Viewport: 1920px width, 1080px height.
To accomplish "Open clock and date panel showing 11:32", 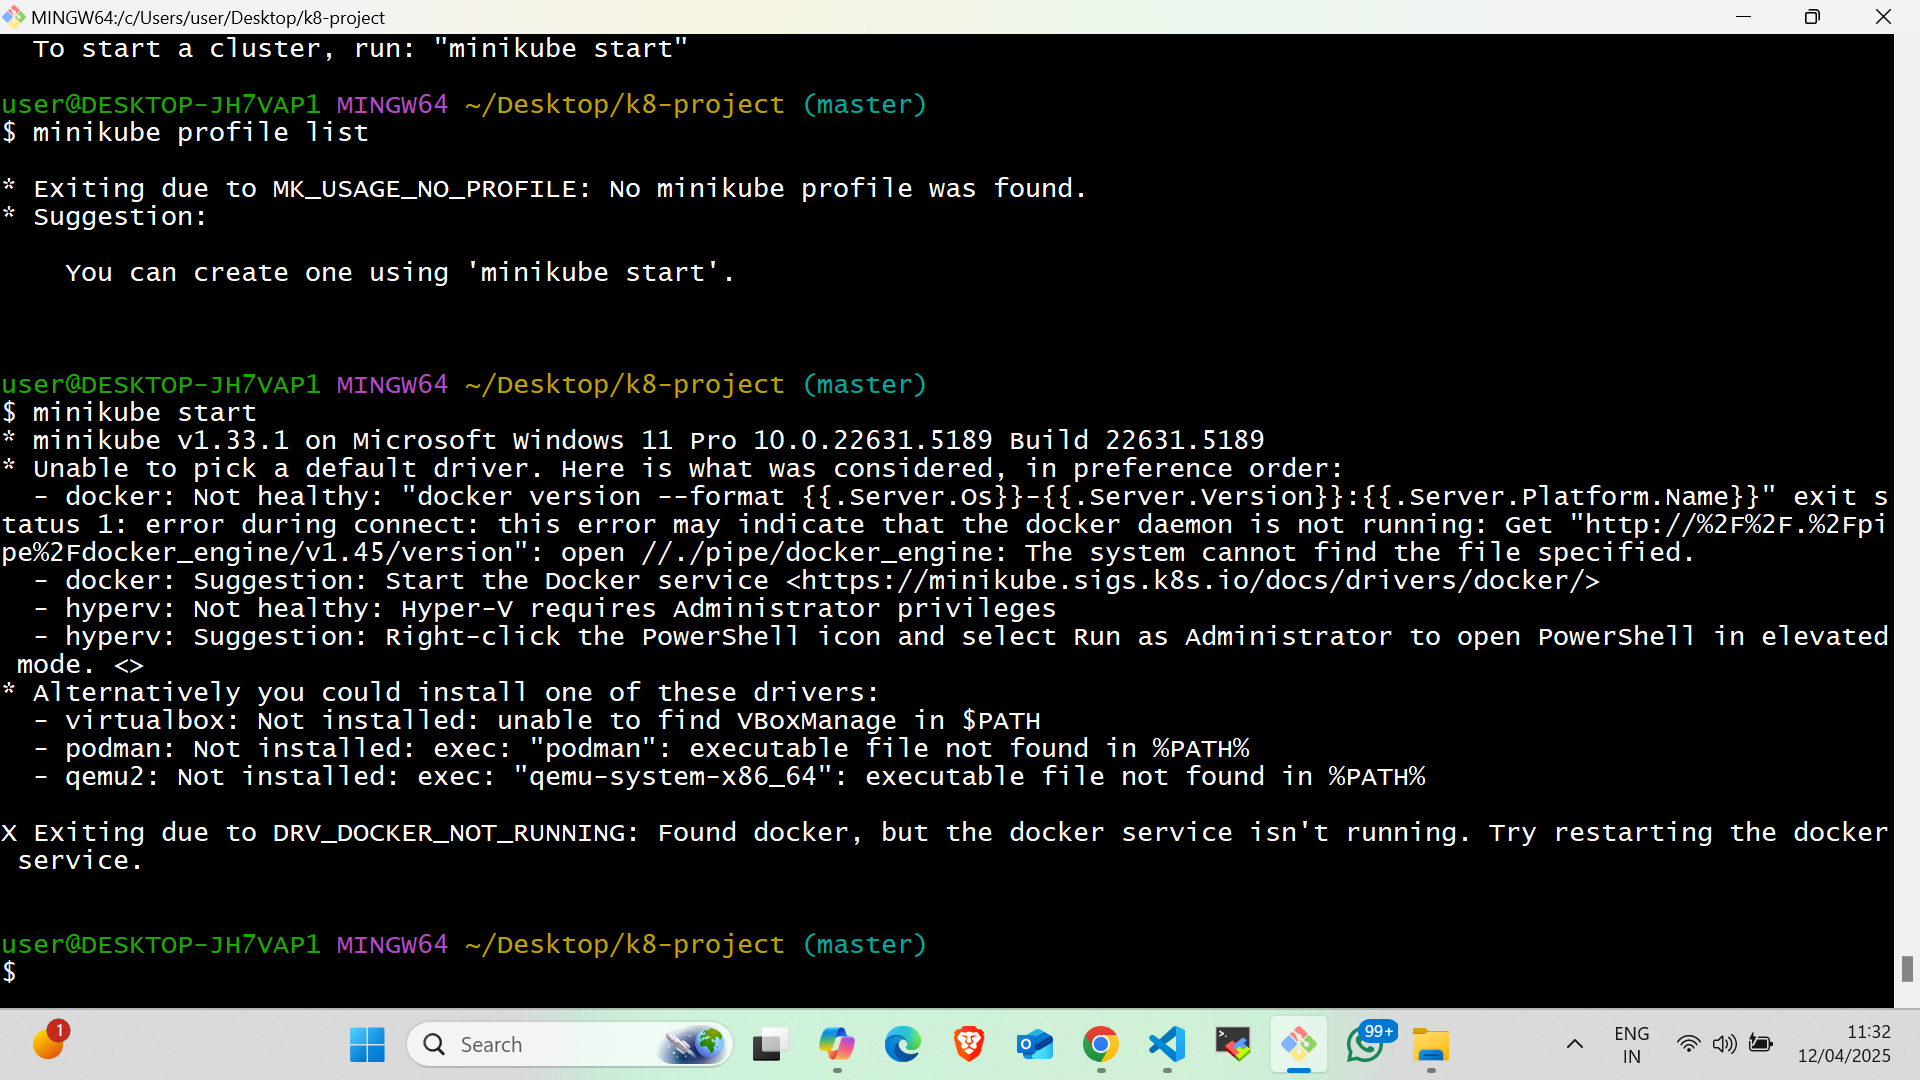I will point(1843,1044).
